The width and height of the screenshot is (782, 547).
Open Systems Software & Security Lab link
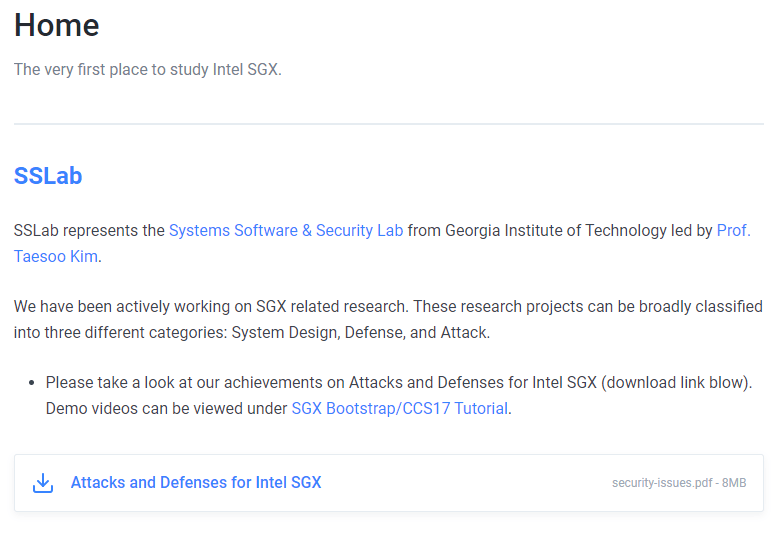point(286,230)
